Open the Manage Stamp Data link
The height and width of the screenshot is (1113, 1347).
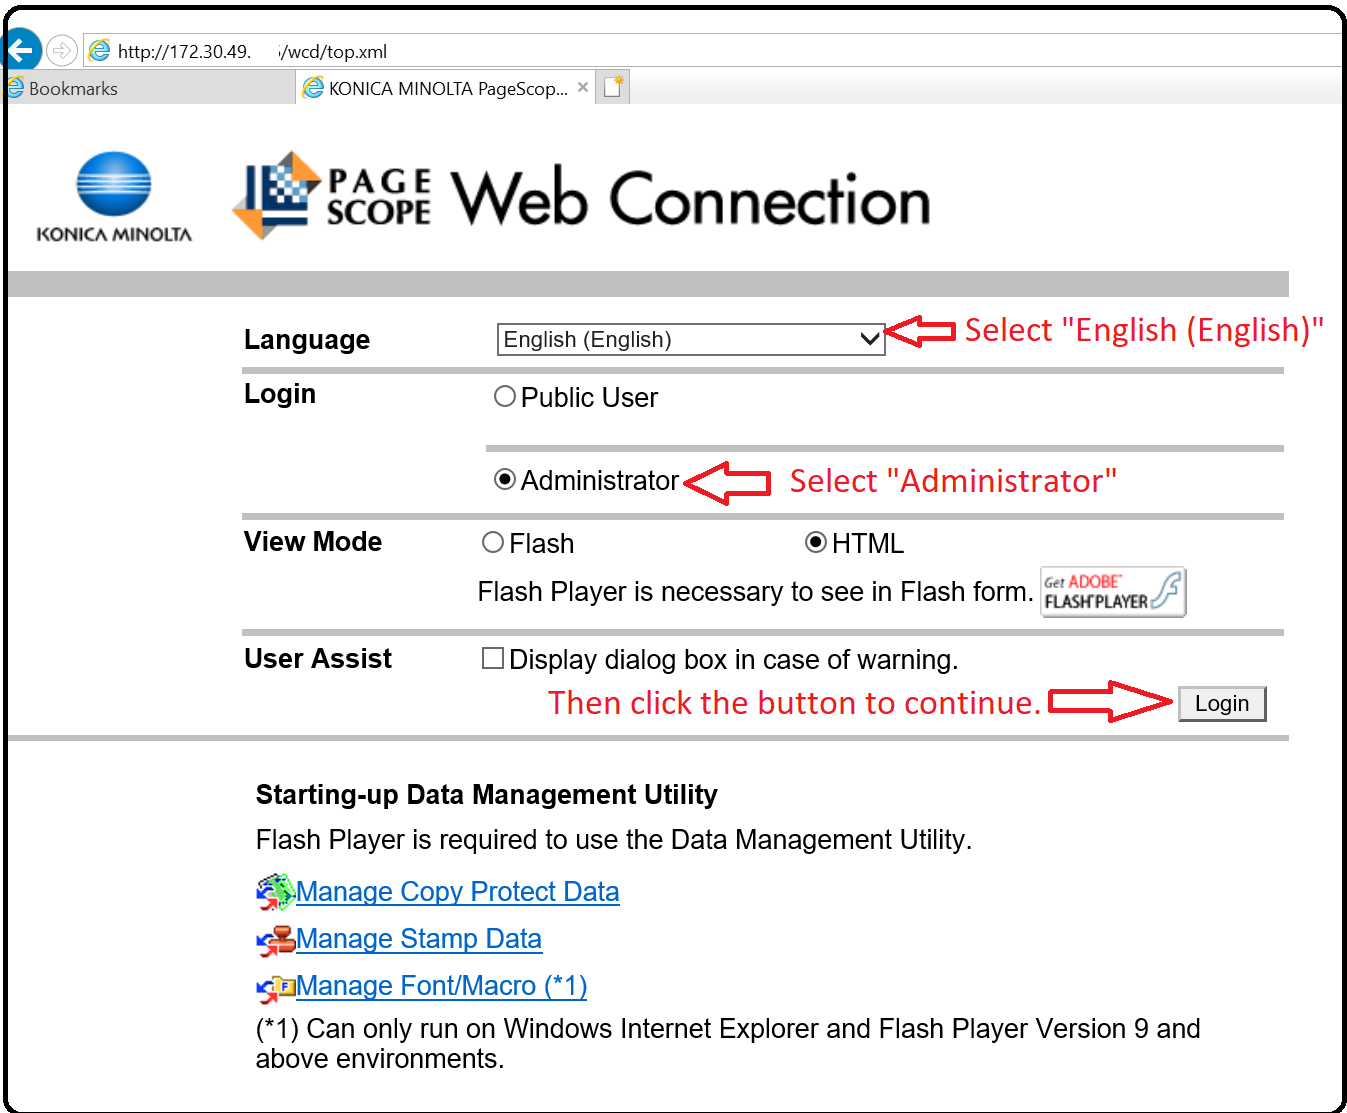tap(419, 939)
